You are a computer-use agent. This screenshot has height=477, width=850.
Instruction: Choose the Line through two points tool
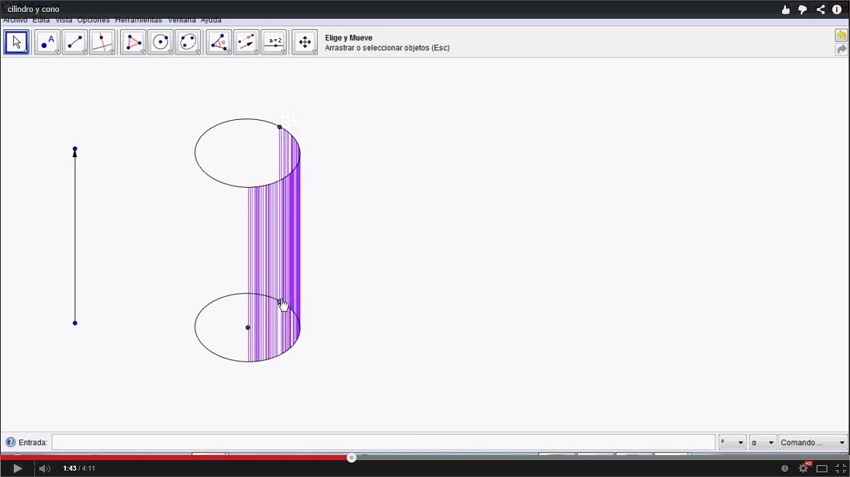tap(75, 42)
